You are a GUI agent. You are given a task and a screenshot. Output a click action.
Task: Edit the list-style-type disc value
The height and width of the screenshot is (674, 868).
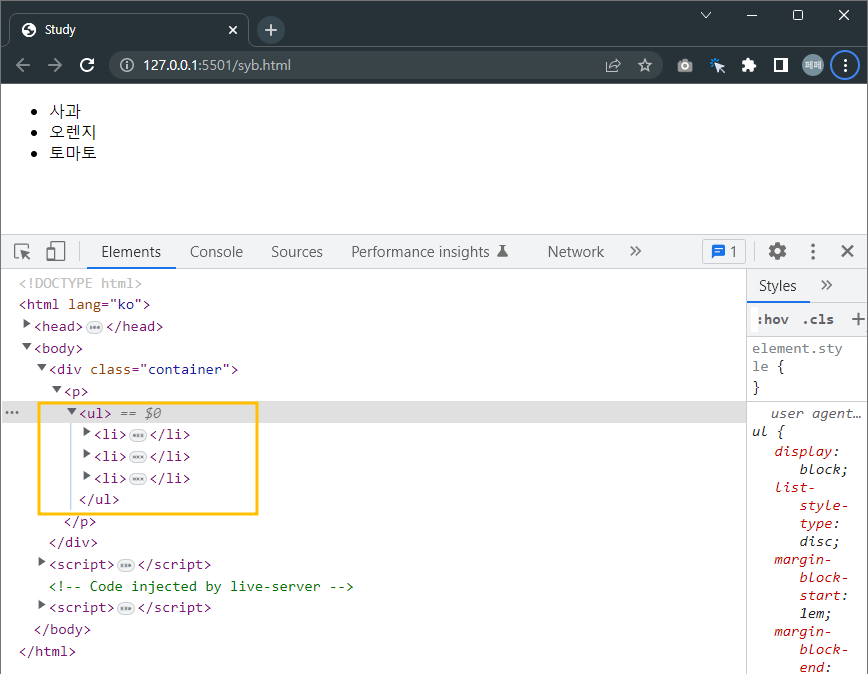point(817,542)
